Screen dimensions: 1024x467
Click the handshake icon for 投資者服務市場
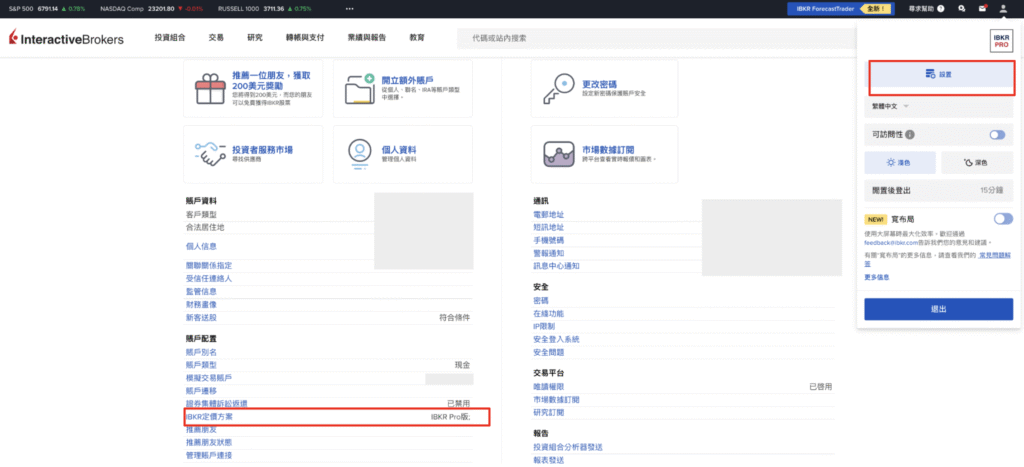[211, 154]
